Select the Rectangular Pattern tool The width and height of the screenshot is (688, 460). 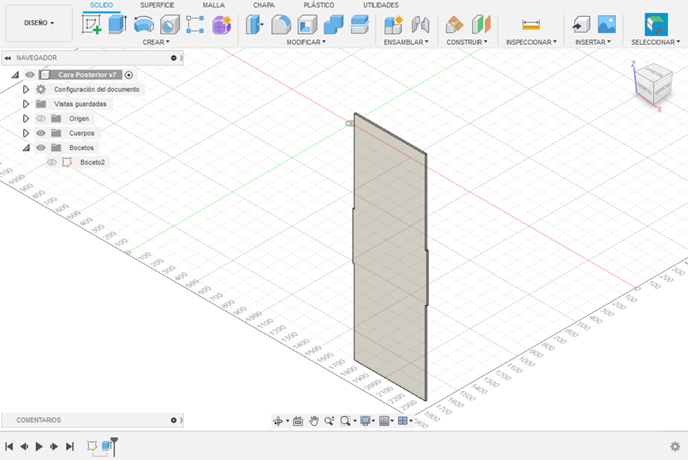195,24
